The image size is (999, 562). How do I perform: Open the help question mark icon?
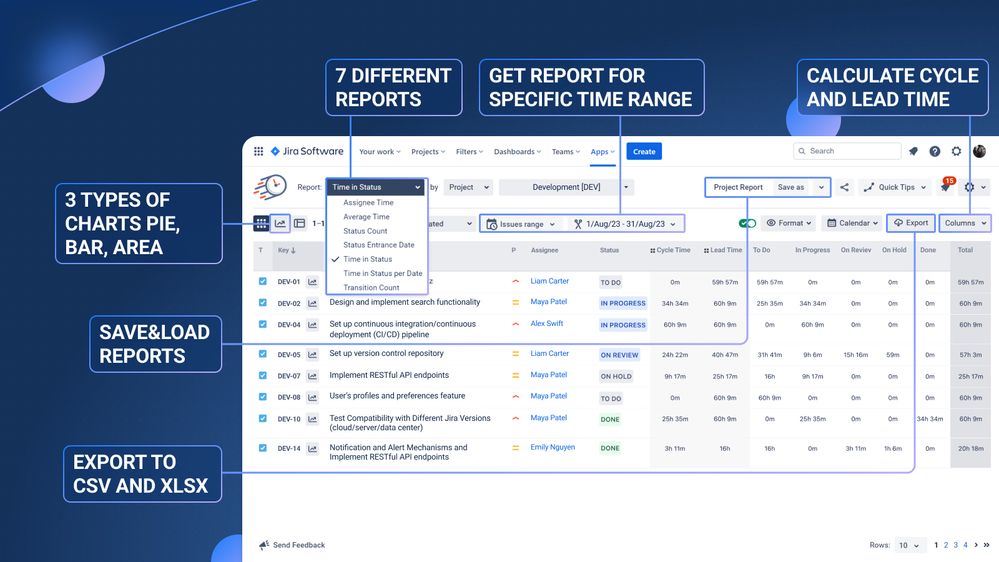point(935,152)
